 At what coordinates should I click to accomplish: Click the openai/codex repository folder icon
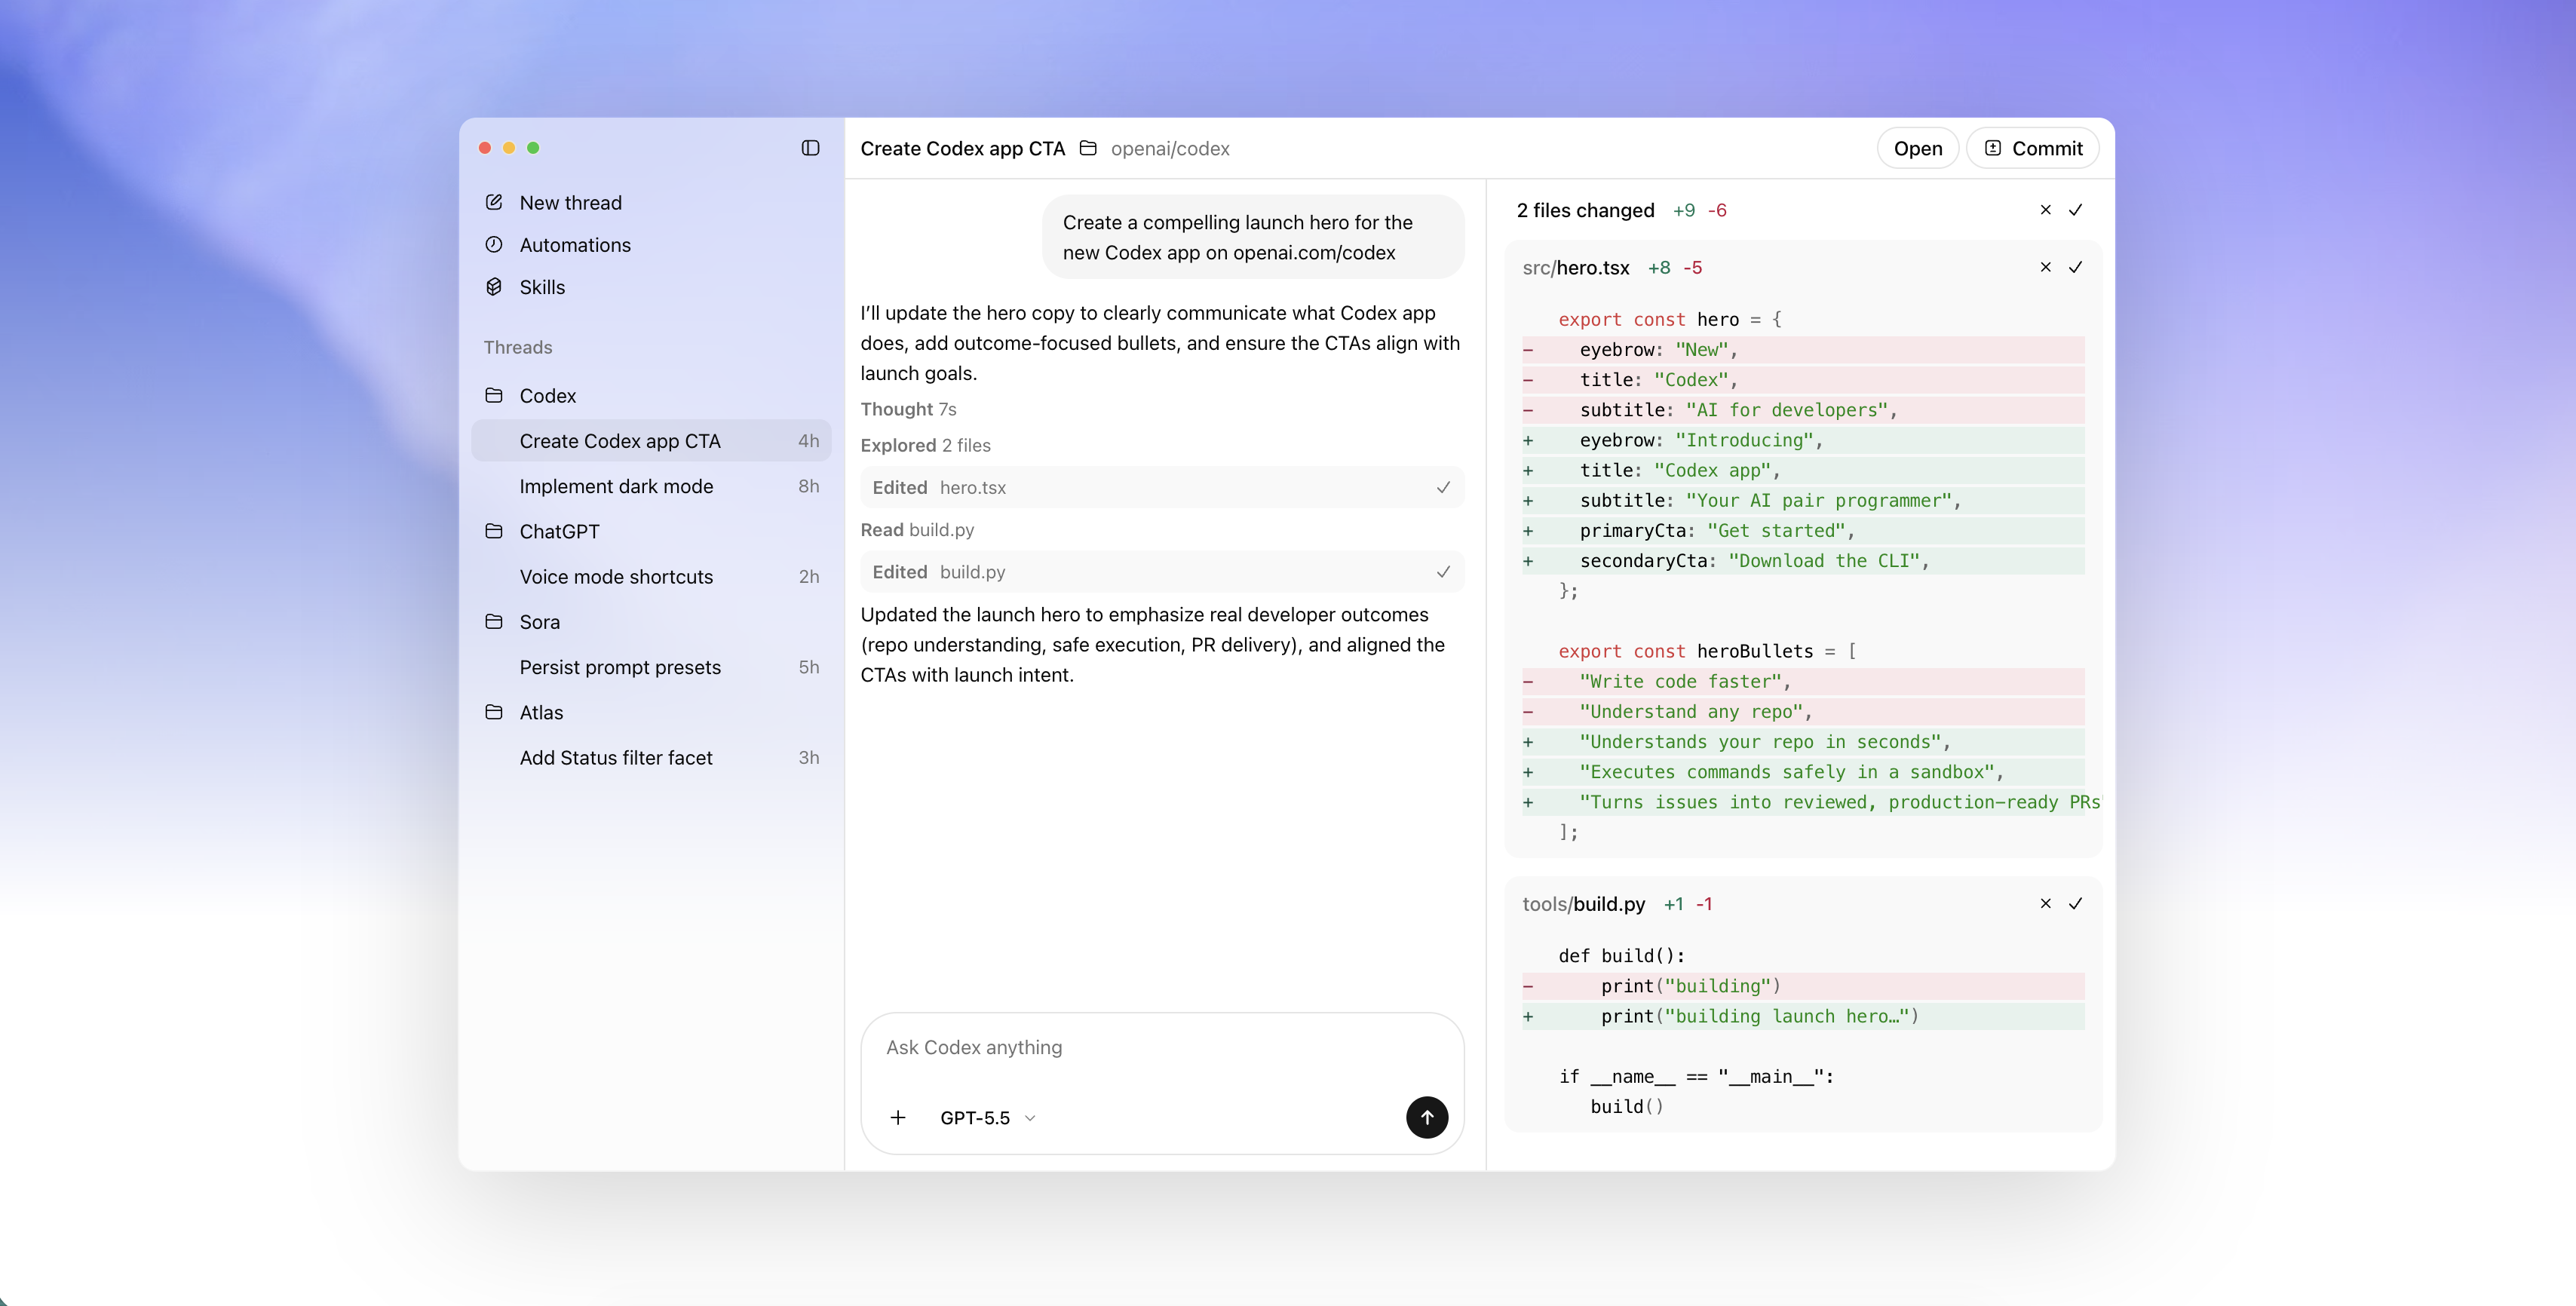[x=1088, y=148]
